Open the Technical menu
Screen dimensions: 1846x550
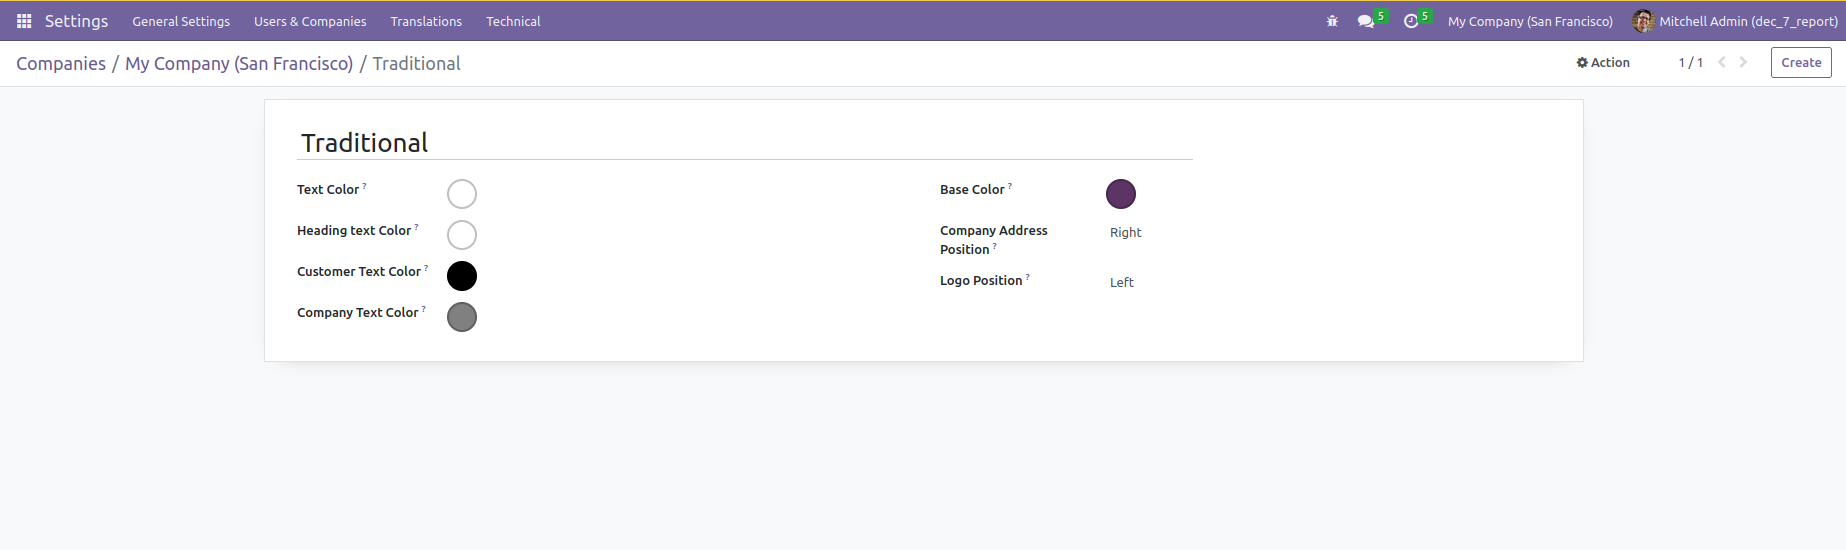point(513,21)
